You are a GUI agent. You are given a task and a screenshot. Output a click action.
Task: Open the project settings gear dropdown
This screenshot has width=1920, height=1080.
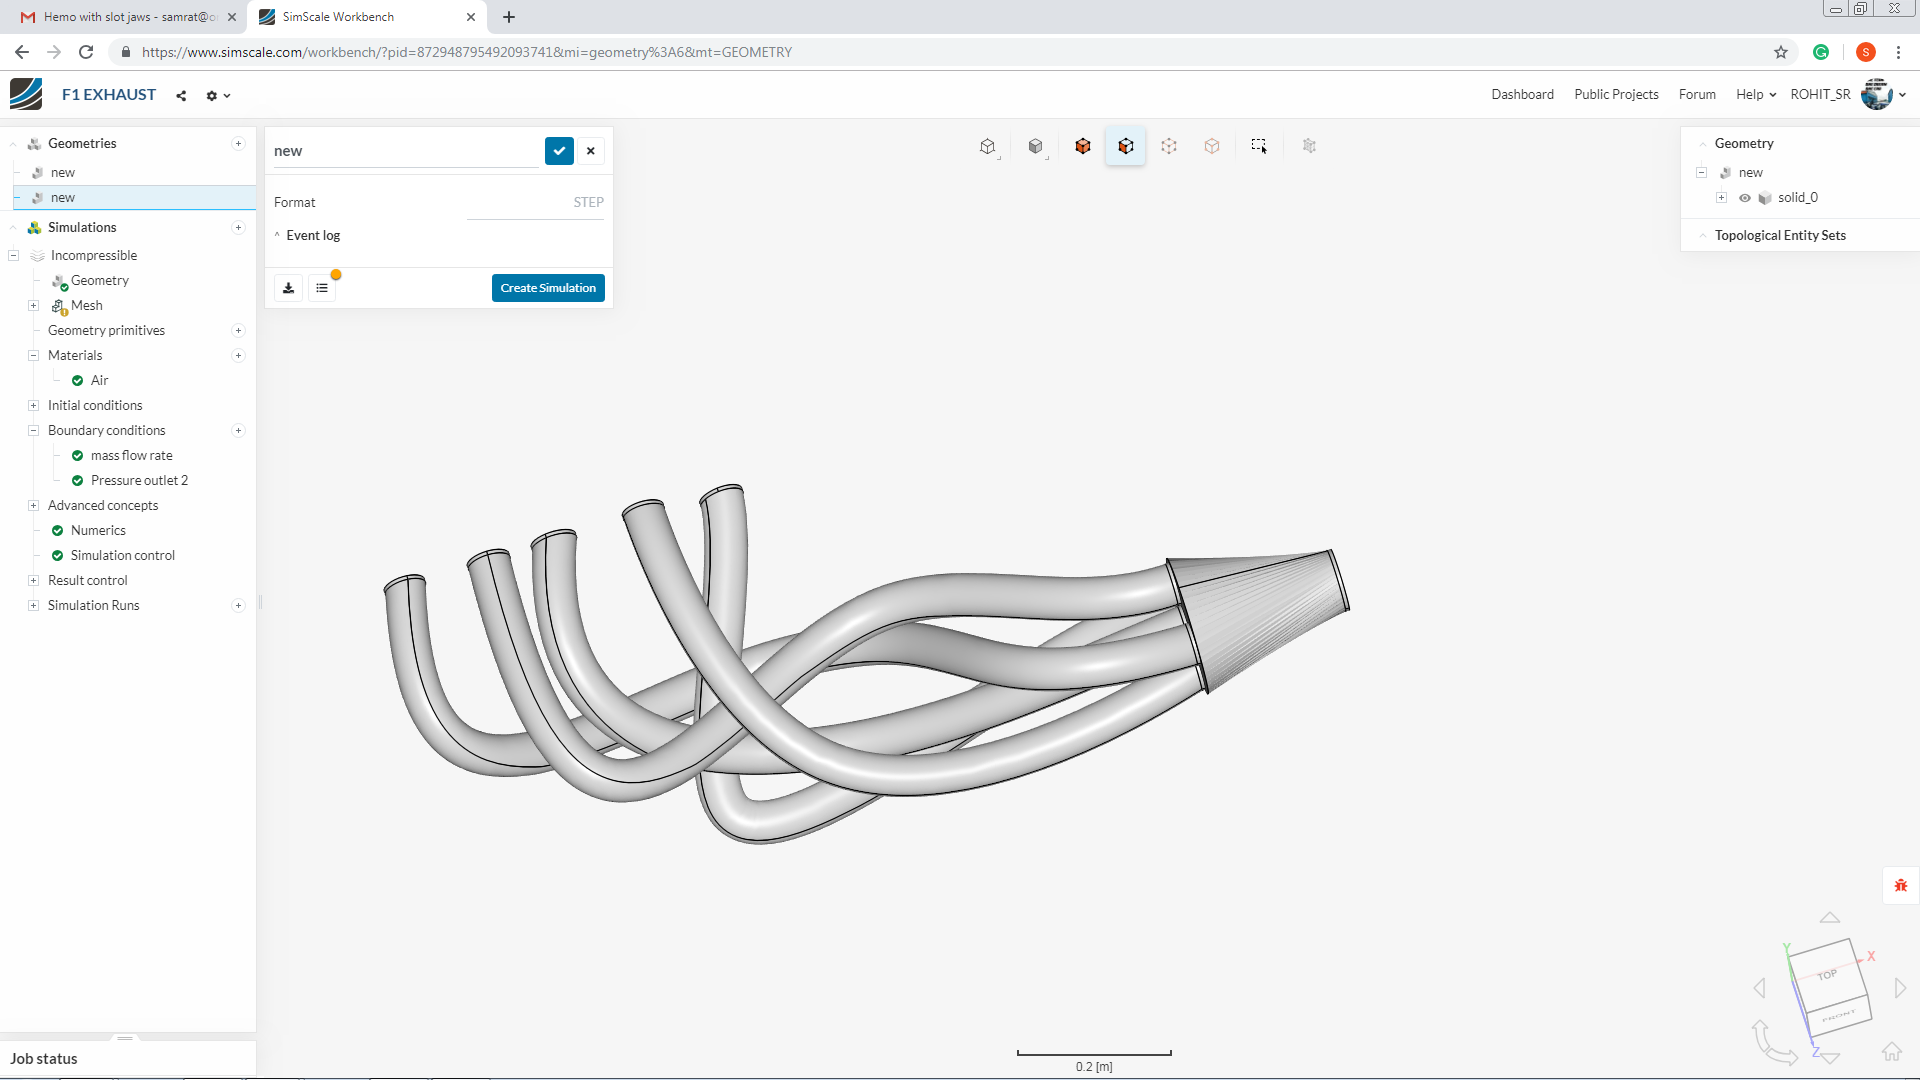click(217, 96)
